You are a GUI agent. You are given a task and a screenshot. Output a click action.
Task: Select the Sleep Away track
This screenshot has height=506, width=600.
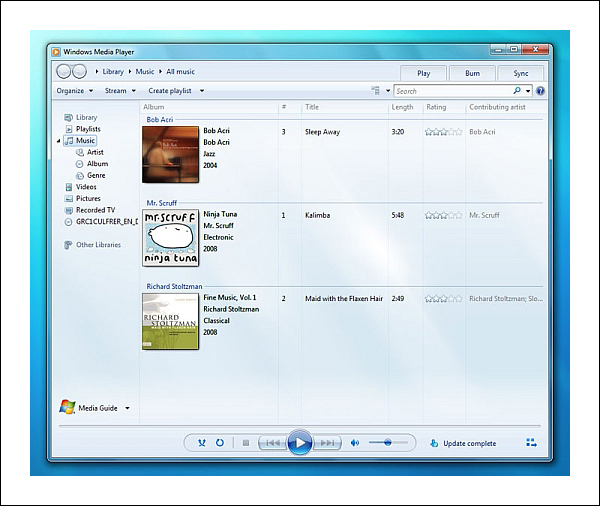click(322, 132)
